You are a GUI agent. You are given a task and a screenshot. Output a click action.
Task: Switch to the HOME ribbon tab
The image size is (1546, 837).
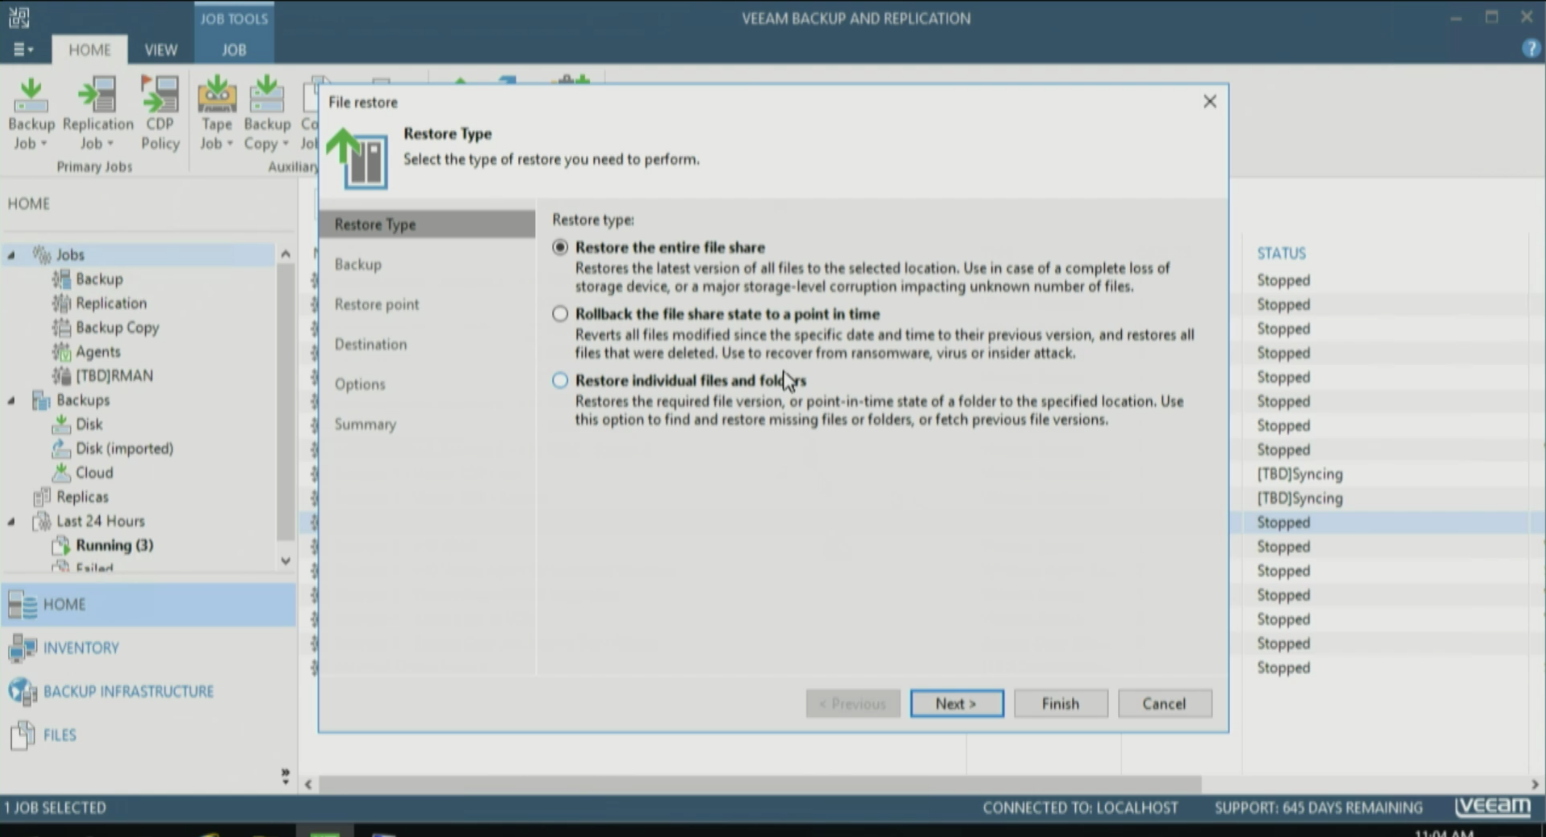tap(89, 49)
